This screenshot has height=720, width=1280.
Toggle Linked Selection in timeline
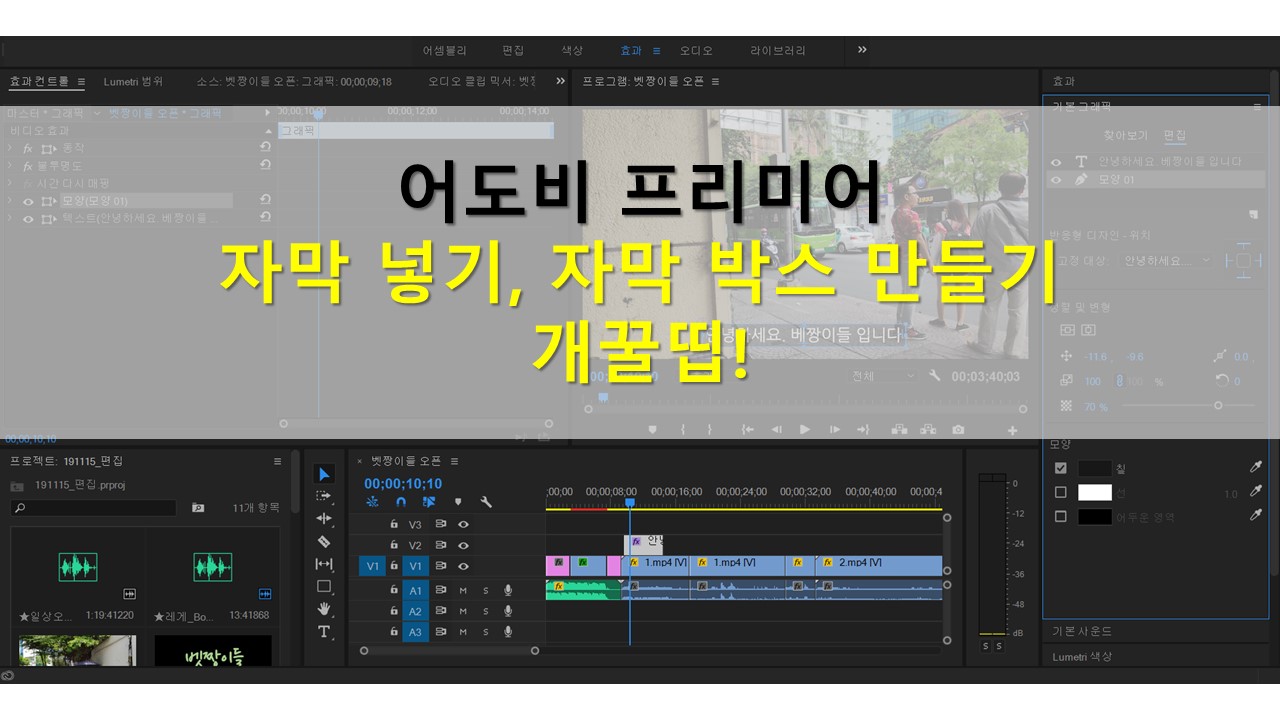pos(429,502)
